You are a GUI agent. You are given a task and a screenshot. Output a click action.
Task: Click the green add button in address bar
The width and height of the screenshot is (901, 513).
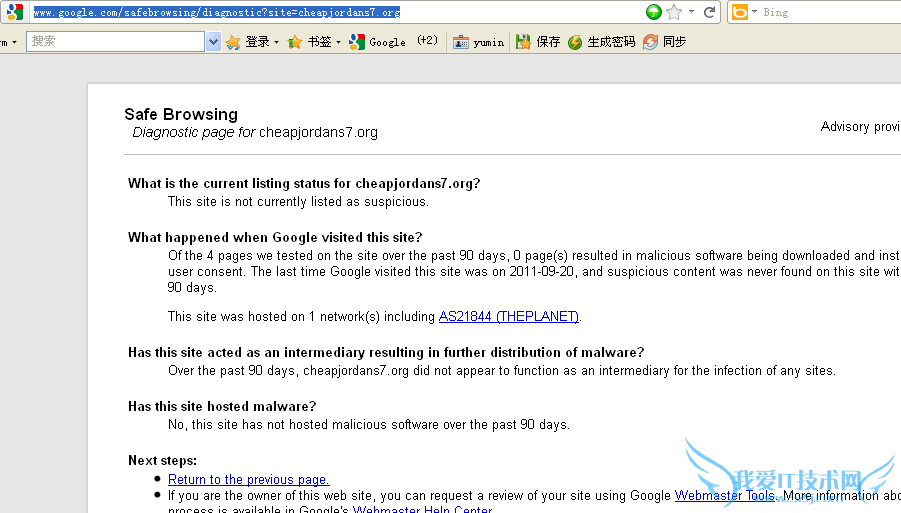pyautogui.click(x=653, y=12)
